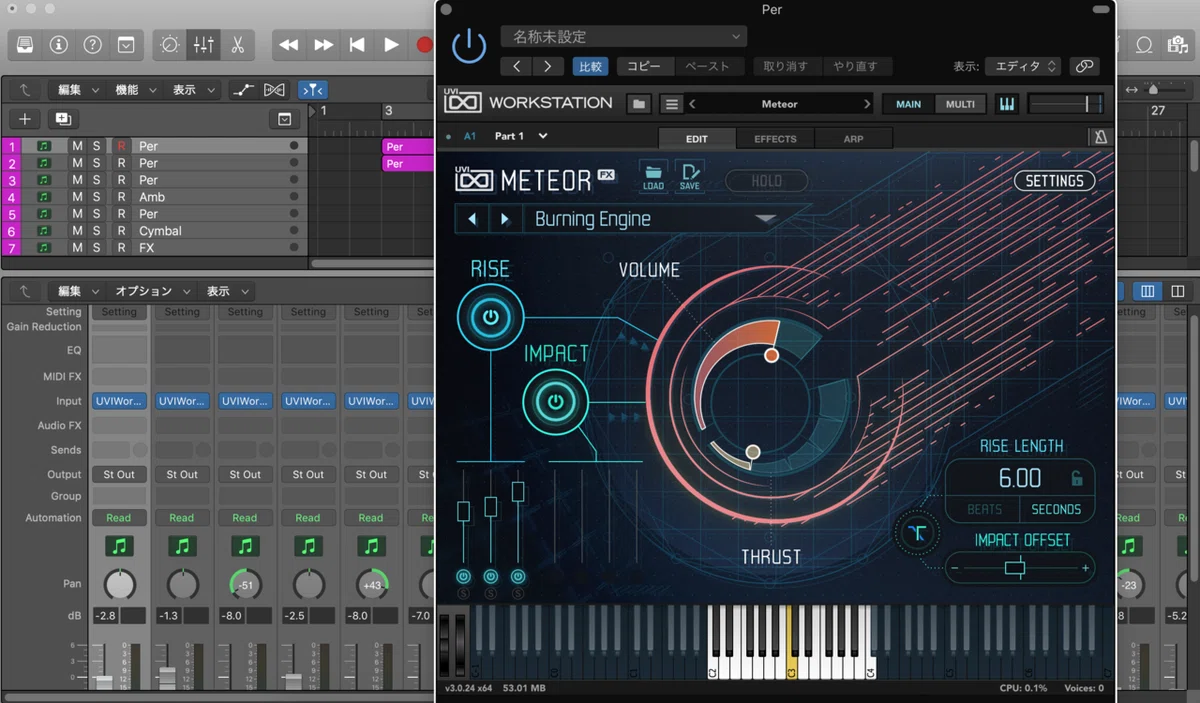Select SECONDS for Rise Length

1056,509
